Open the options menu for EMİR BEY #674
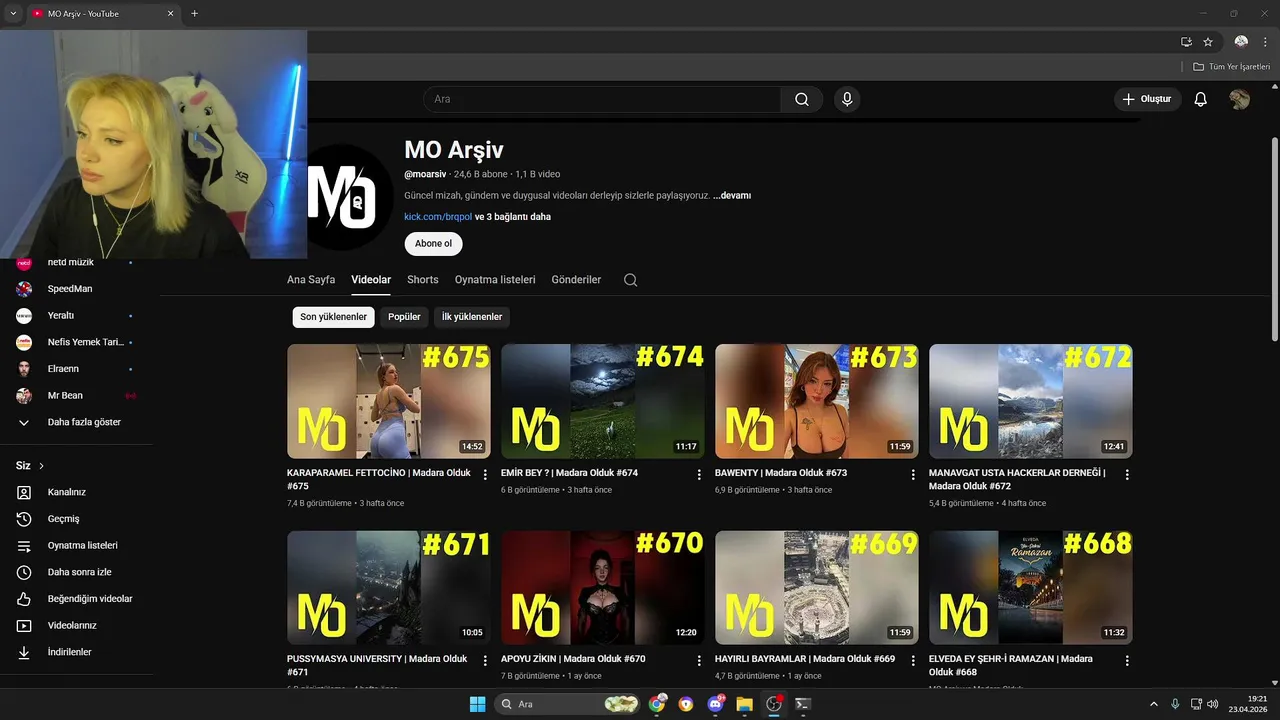Viewport: 1280px width, 720px height. (x=699, y=475)
